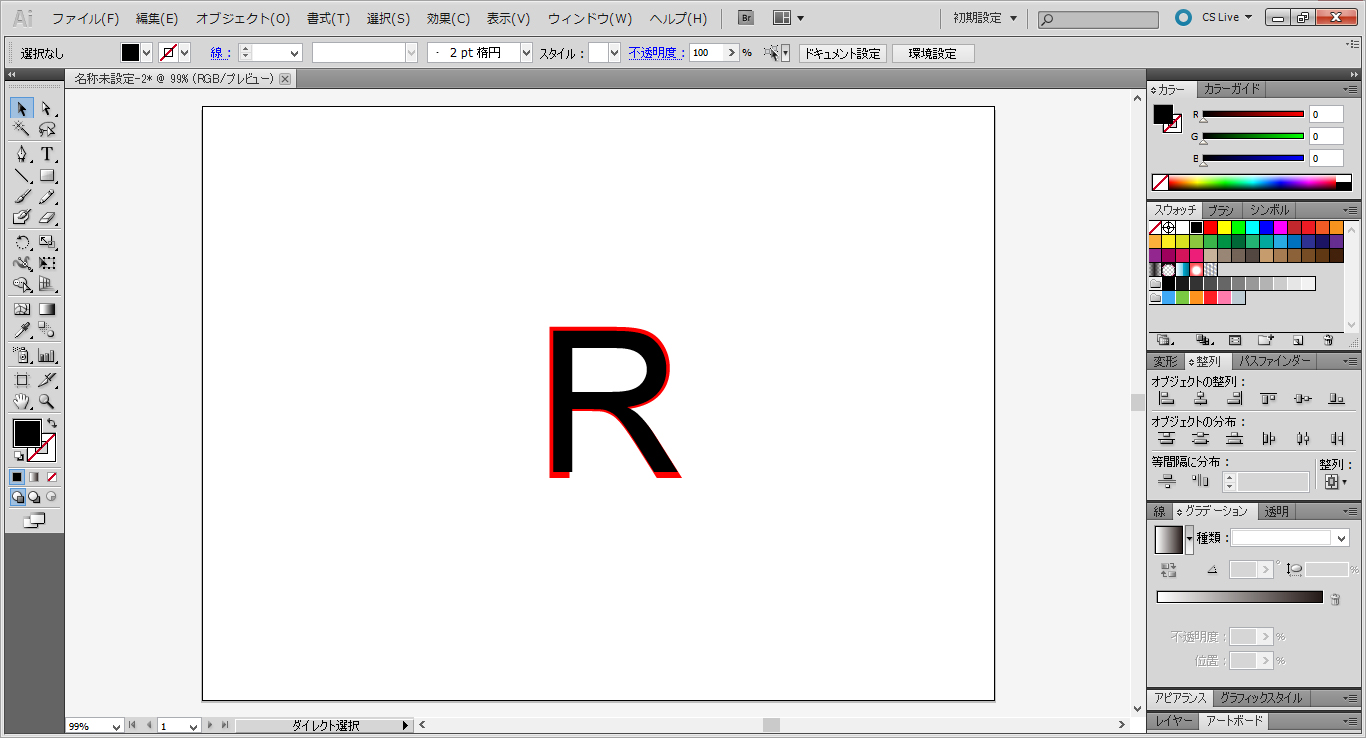Image resolution: width=1366 pixels, height=738 pixels.
Task: Set paint mode to Color
Action: click(x=17, y=477)
